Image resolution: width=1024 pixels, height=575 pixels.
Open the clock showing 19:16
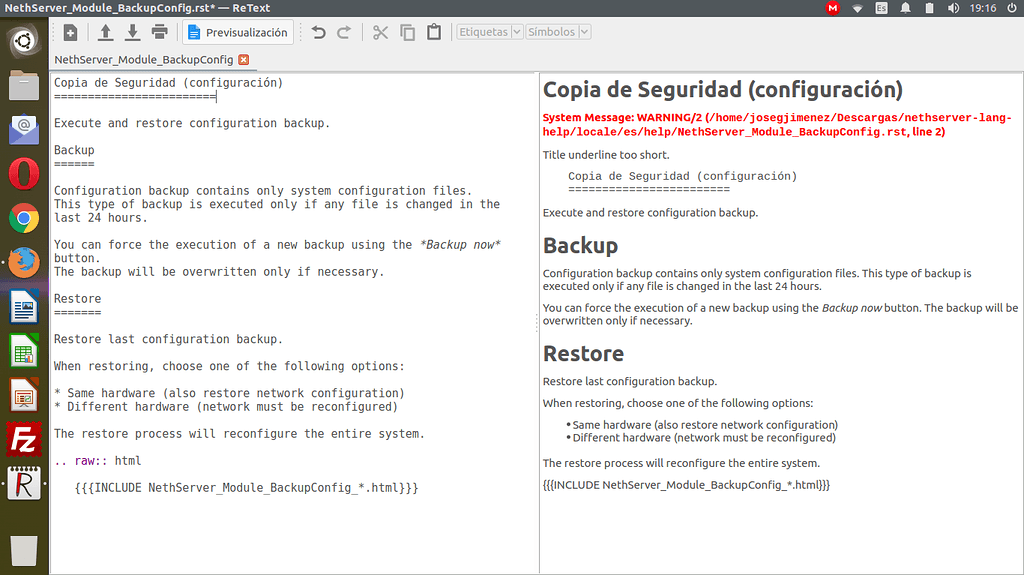(x=983, y=8)
